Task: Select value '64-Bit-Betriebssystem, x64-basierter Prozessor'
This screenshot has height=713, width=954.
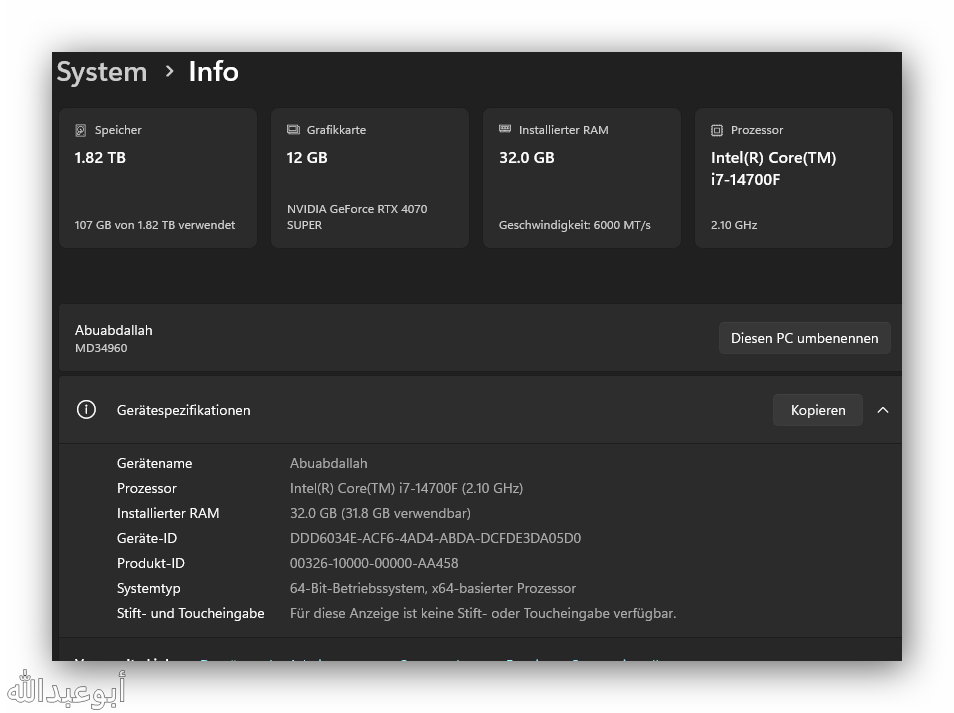Action: [x=433, y=588]
